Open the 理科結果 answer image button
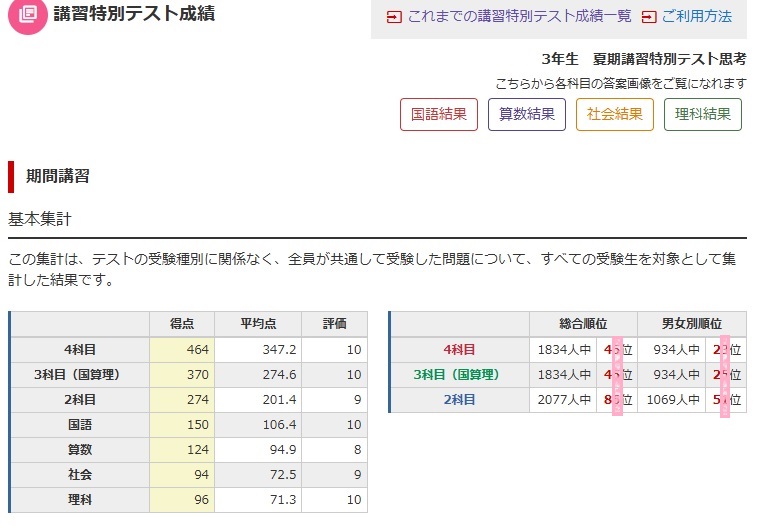 point(703,114)
